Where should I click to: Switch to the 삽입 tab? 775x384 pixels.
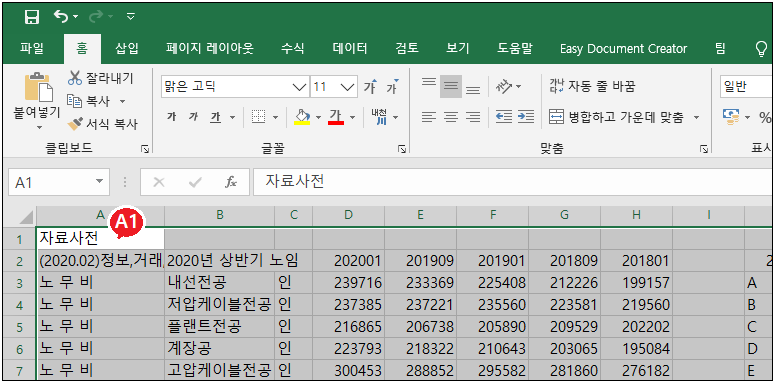(x=127, y=48)
